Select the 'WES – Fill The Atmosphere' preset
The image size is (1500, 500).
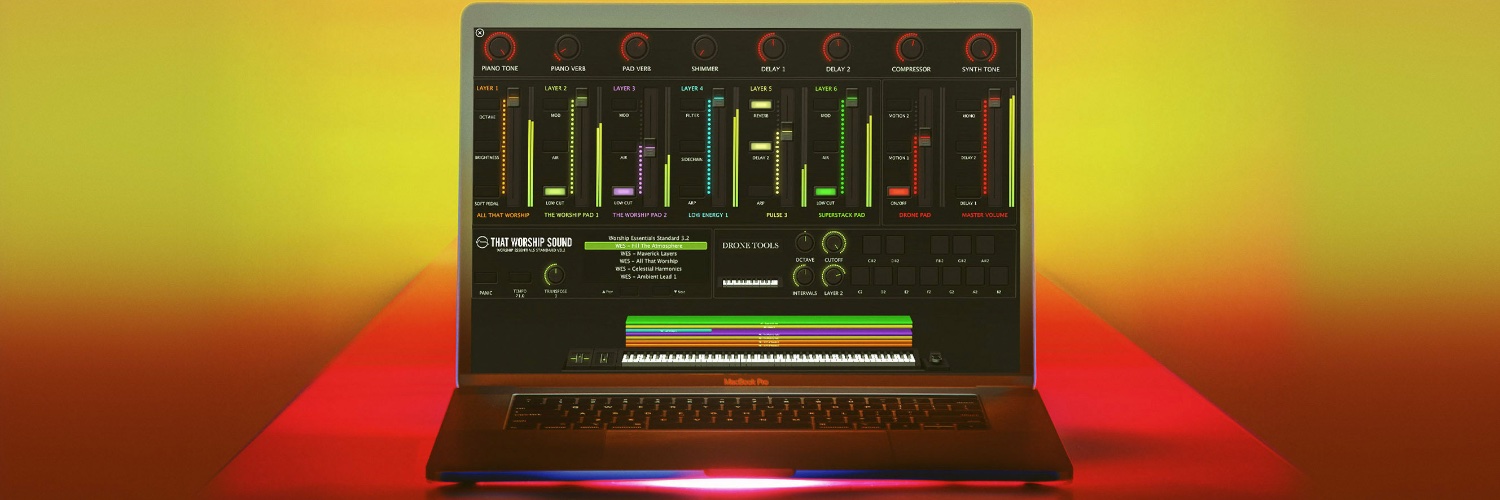click(x=646, y=246)
